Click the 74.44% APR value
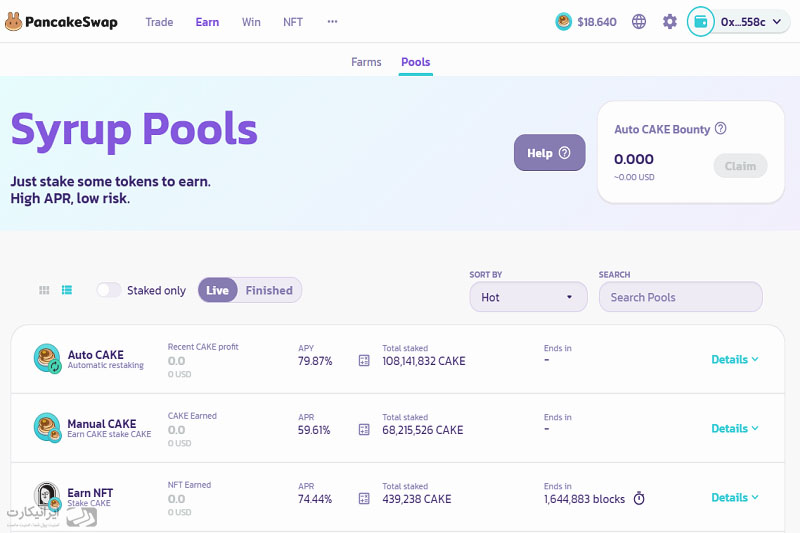This screenshot has width=800, height=533. tap(315, 499)
